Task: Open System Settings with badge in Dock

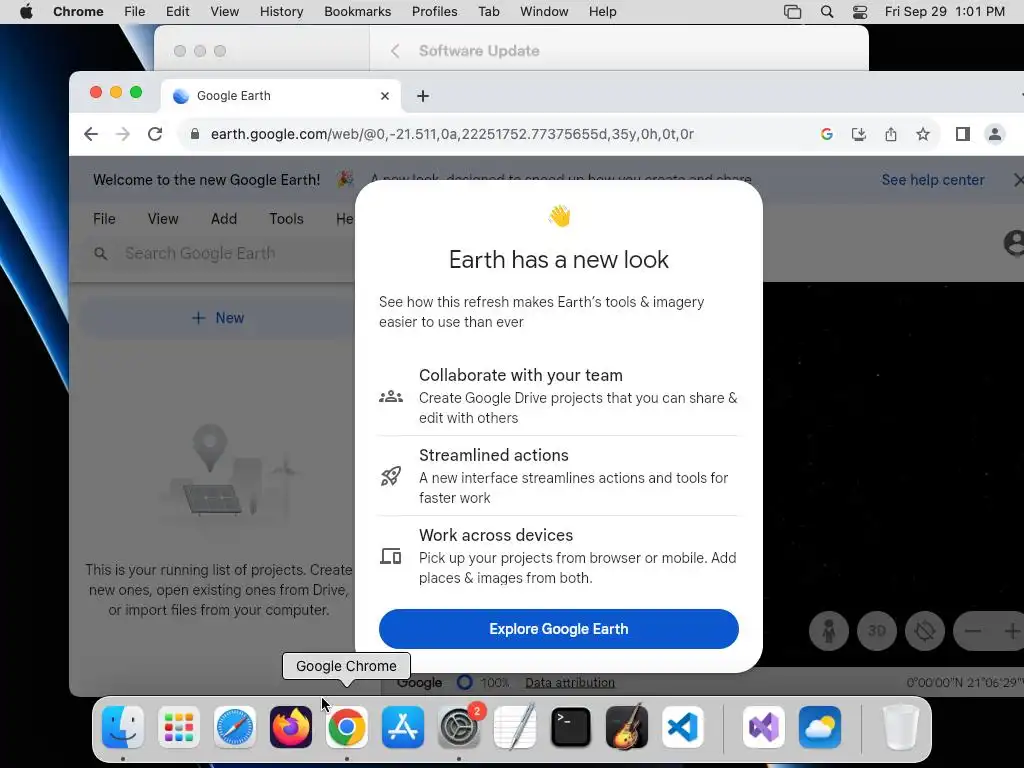Action: [459, 727]
